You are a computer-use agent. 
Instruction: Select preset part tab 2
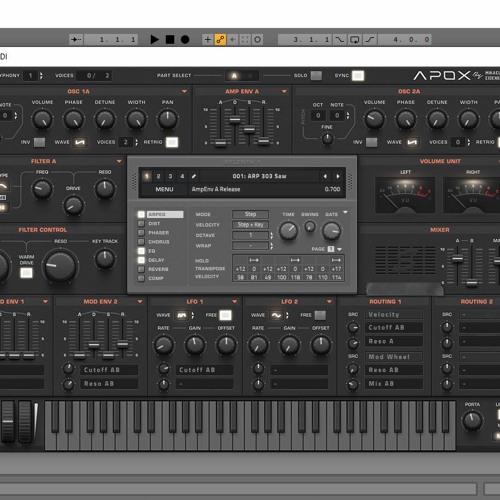tap(159, 176)
